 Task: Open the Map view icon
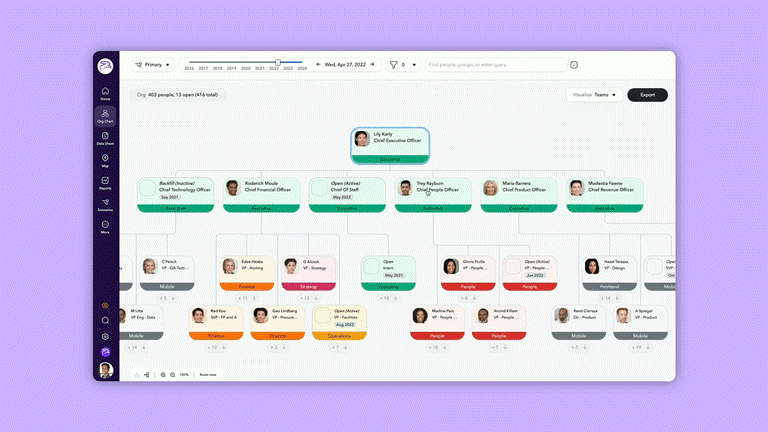(105, 161)
